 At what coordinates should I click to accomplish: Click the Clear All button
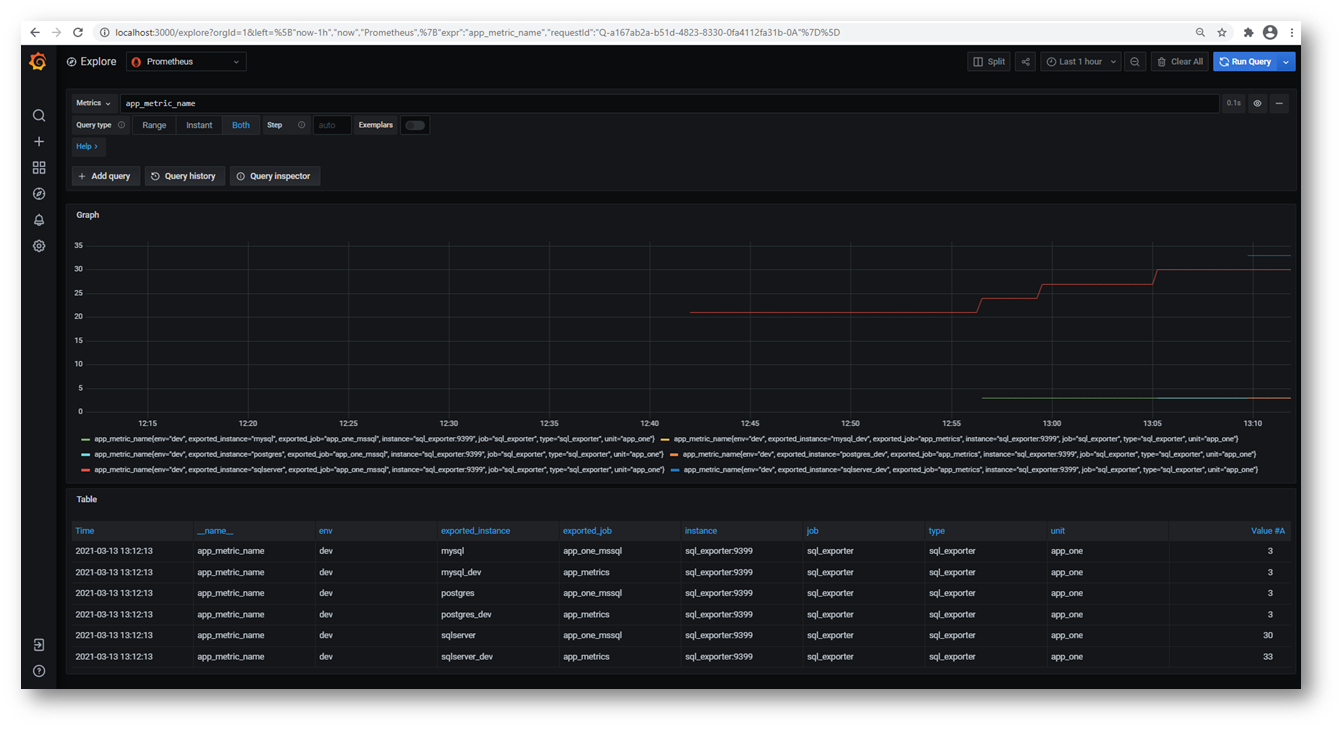[x=1180, y=62]
